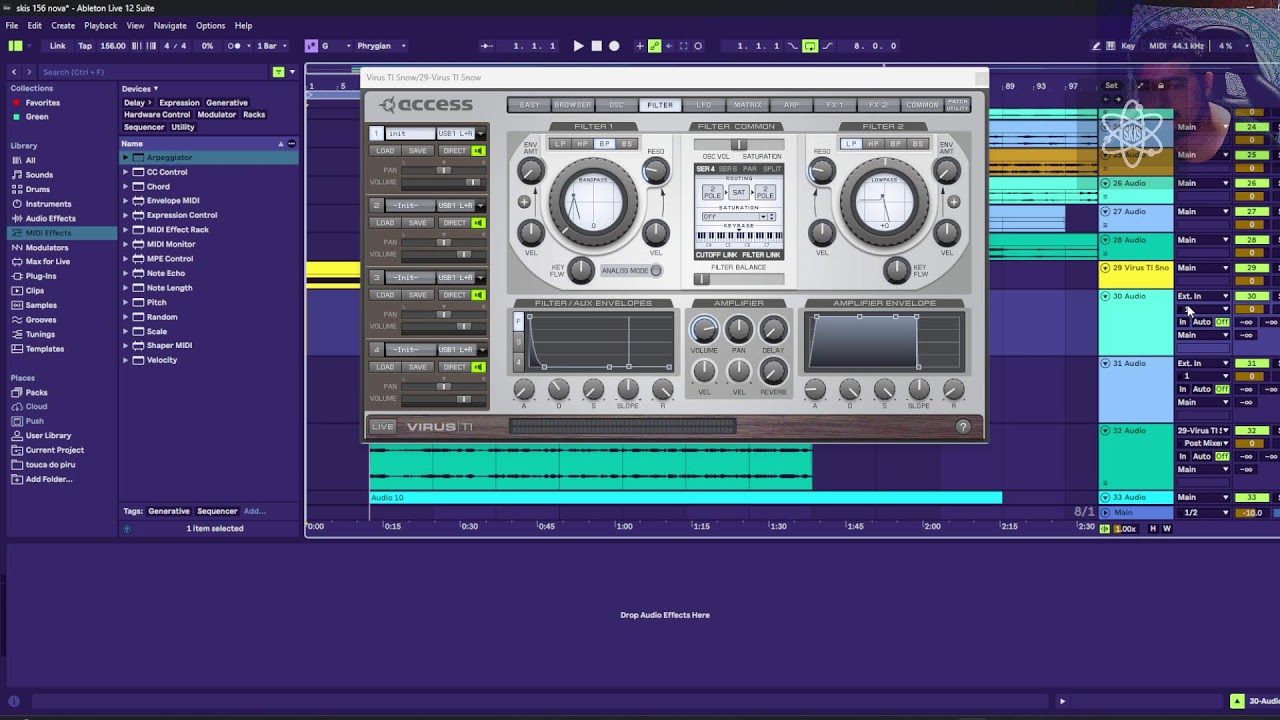
Task: Open the Saturation type dropdown
Action: point(738,217)
